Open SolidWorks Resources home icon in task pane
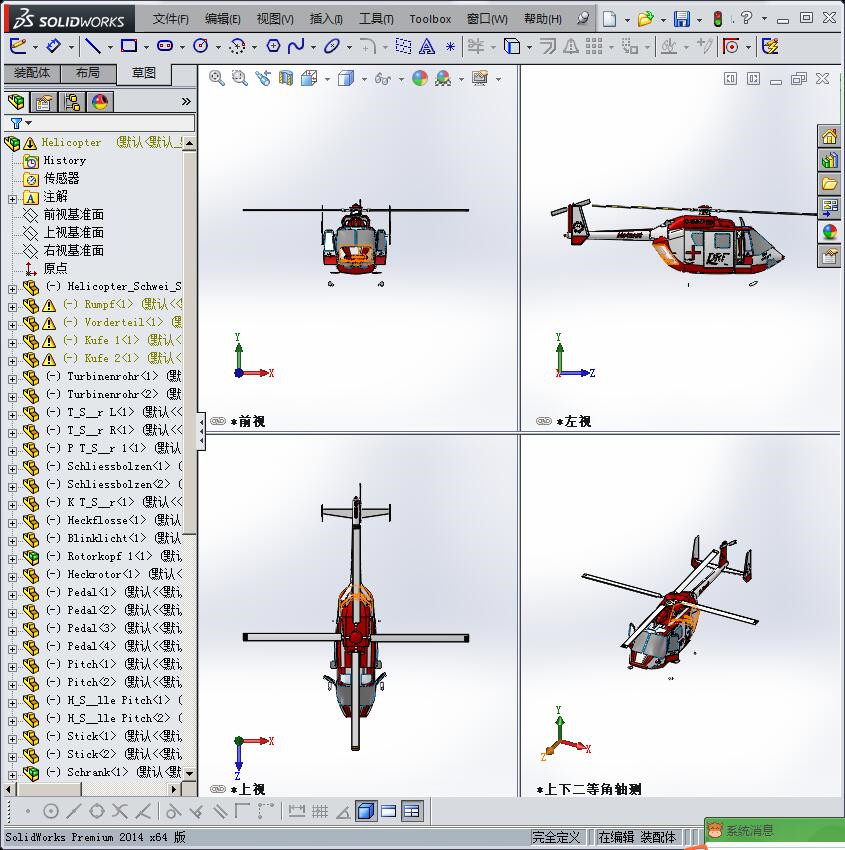The image size is (845, 850). [x=829, y=136]
